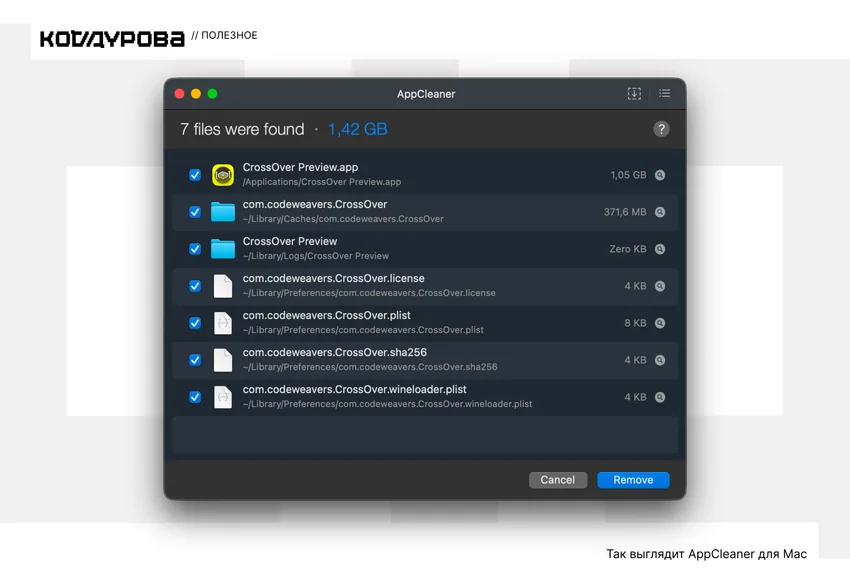Image resolution: width=850 pixels, height=582 pixels.
Task: Close the AppCleaner window with red button
Action: point(179,94)
